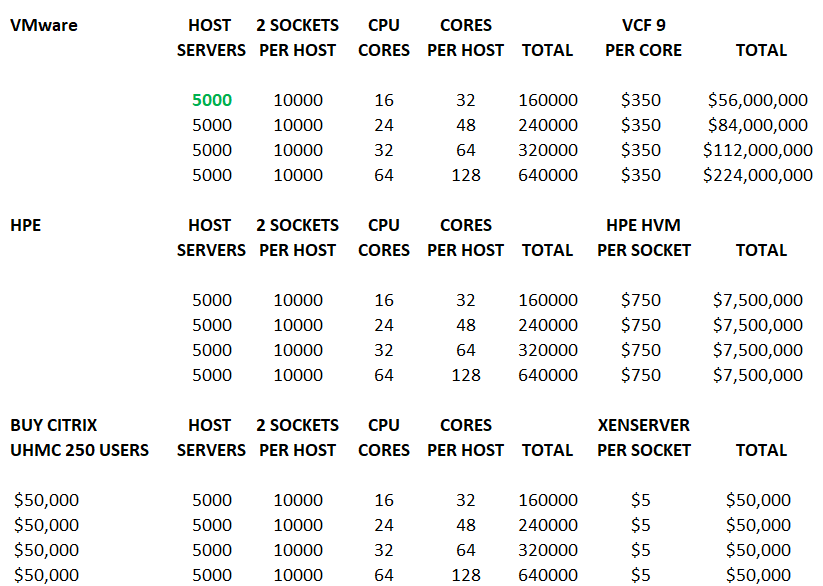This screenshot has height=586, width=823.
Task: Select $5 in Citrix 16-core row
Action: click(x=640, y=500)
